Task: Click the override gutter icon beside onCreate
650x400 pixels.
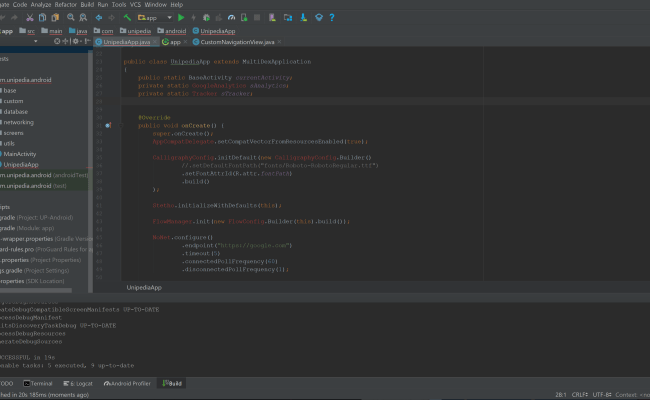Action: click(107, 125)
